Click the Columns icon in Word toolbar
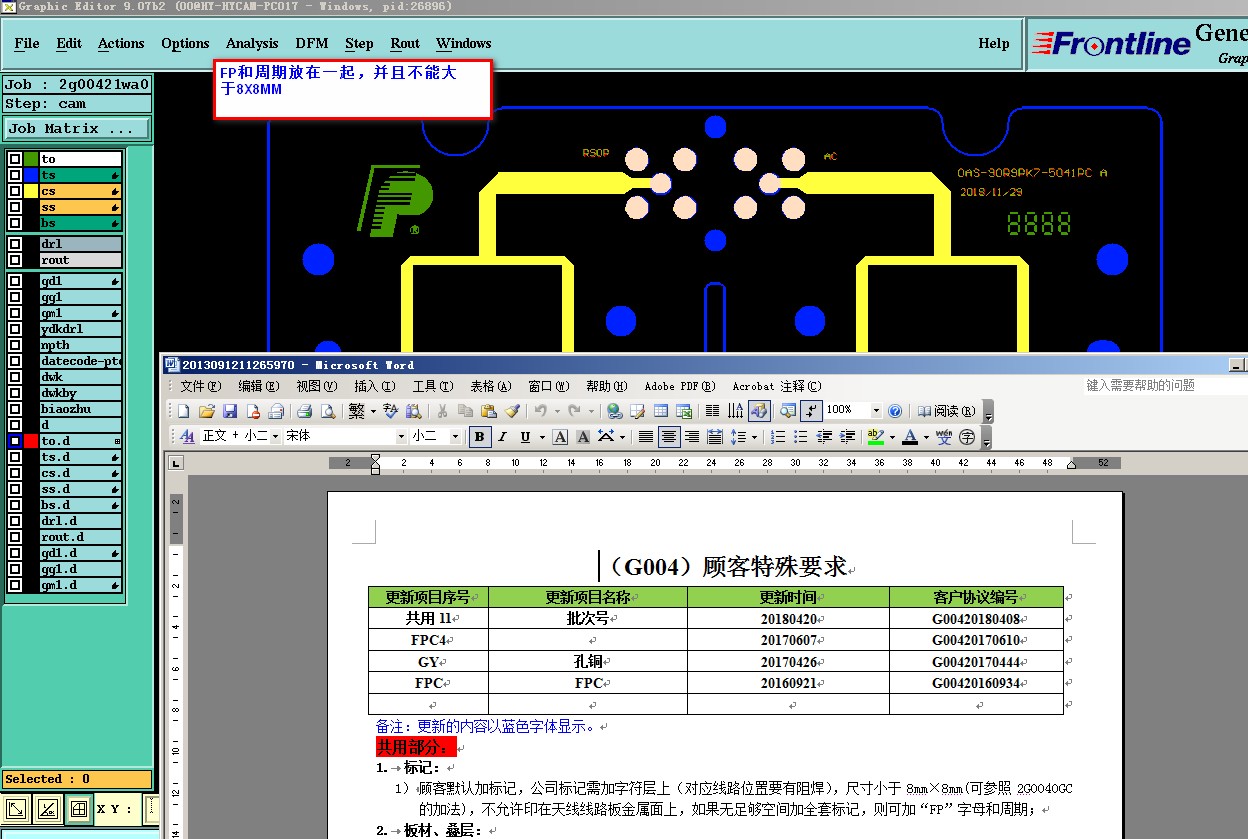The image size is (1248, 839). coord(713,411)
